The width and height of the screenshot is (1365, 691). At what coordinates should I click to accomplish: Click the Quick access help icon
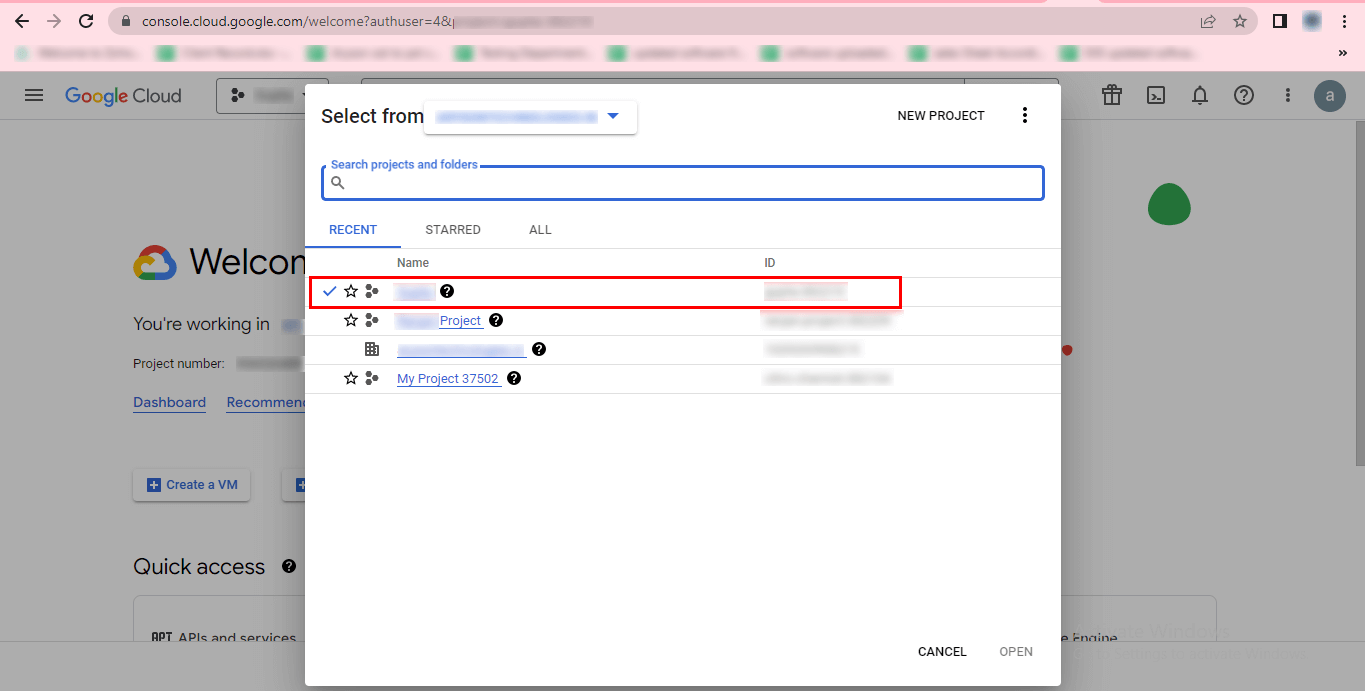pyautogui.click(x=289, y=566)
